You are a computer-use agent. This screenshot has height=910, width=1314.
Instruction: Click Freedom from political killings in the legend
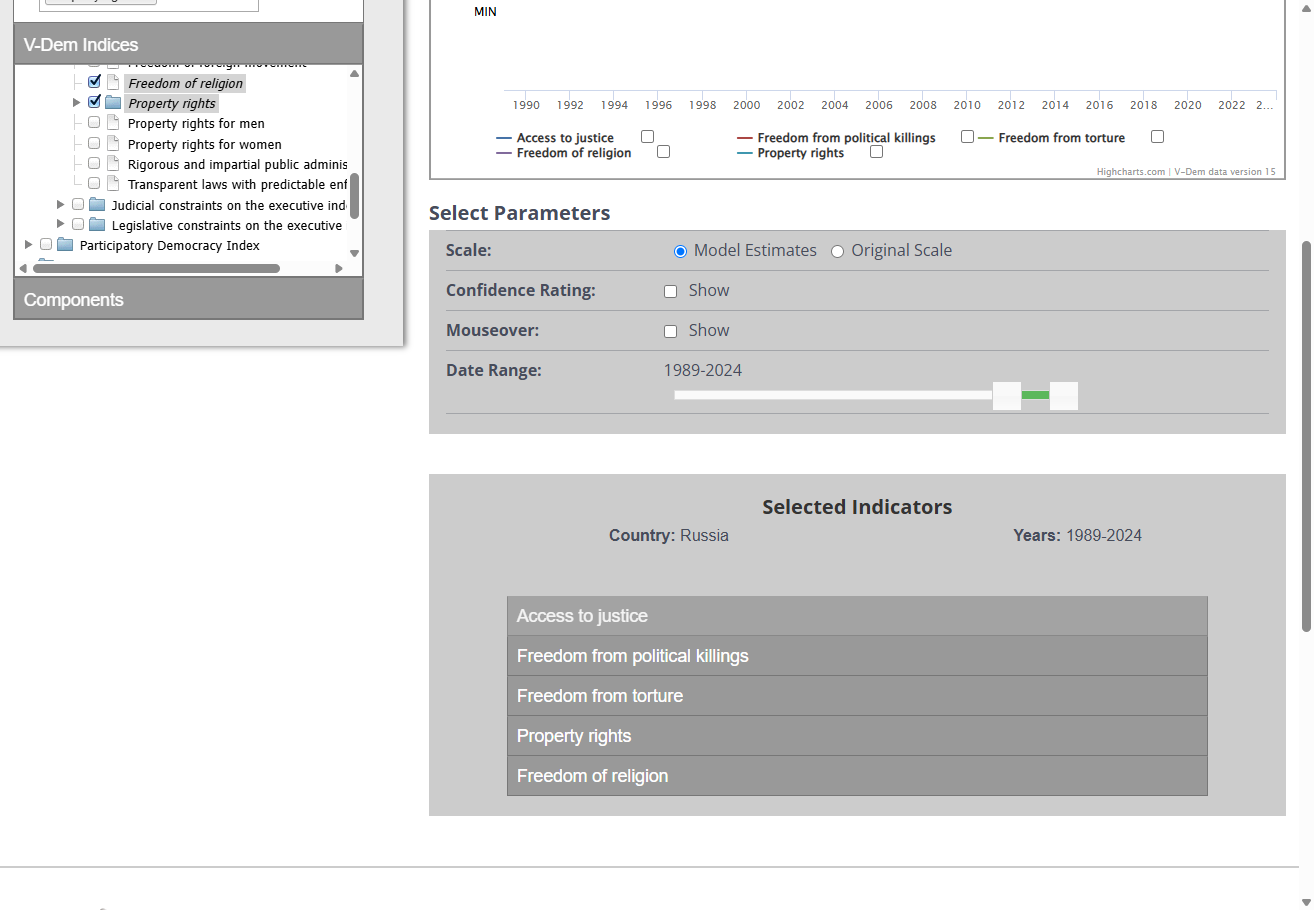pos(846,138)
